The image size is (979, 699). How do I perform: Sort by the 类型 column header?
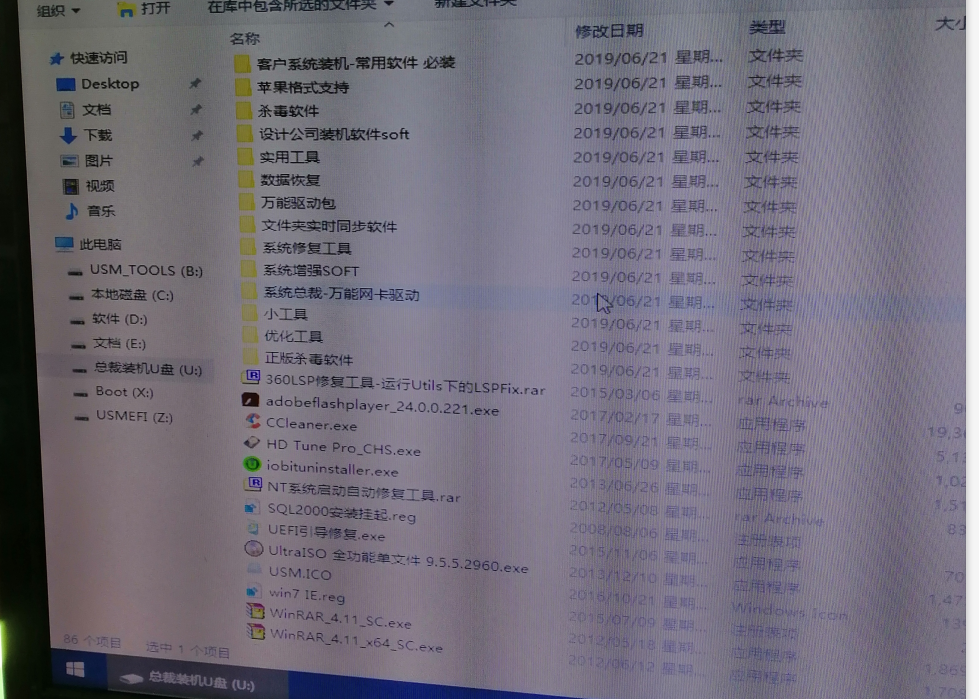coord(767,27)
